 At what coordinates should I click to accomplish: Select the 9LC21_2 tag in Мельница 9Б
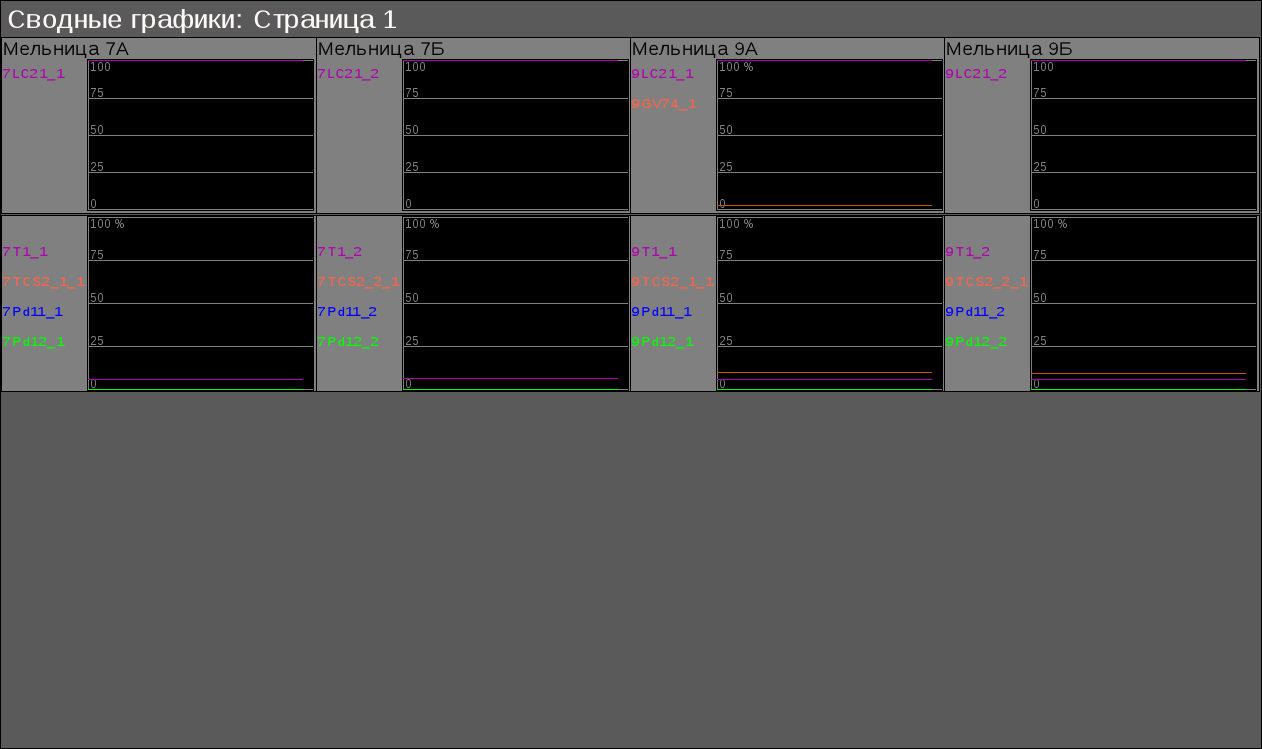976,74
